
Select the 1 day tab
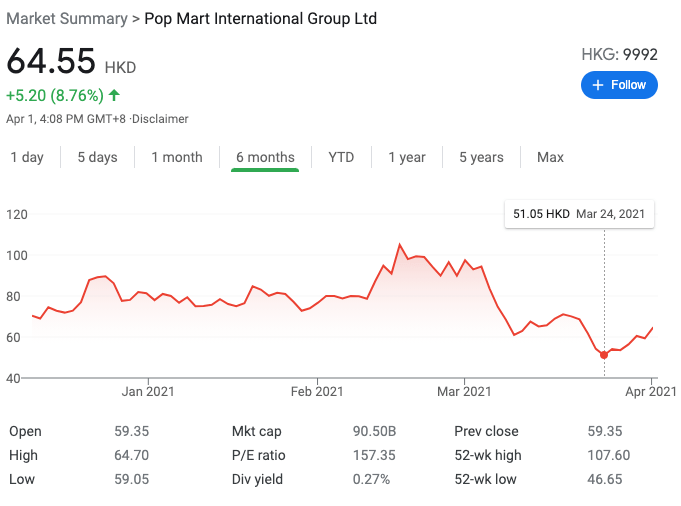[27, 157]
